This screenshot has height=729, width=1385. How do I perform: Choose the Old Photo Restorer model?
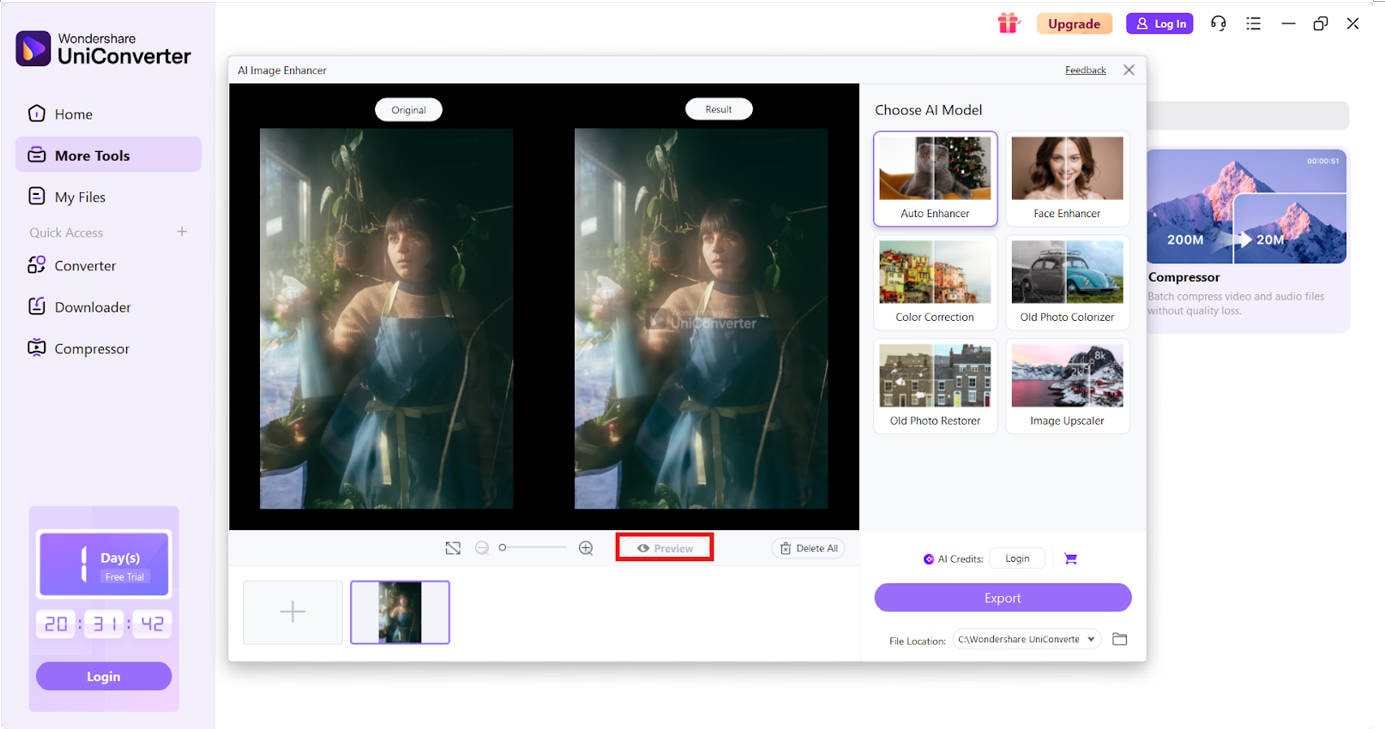pos(935,387)
